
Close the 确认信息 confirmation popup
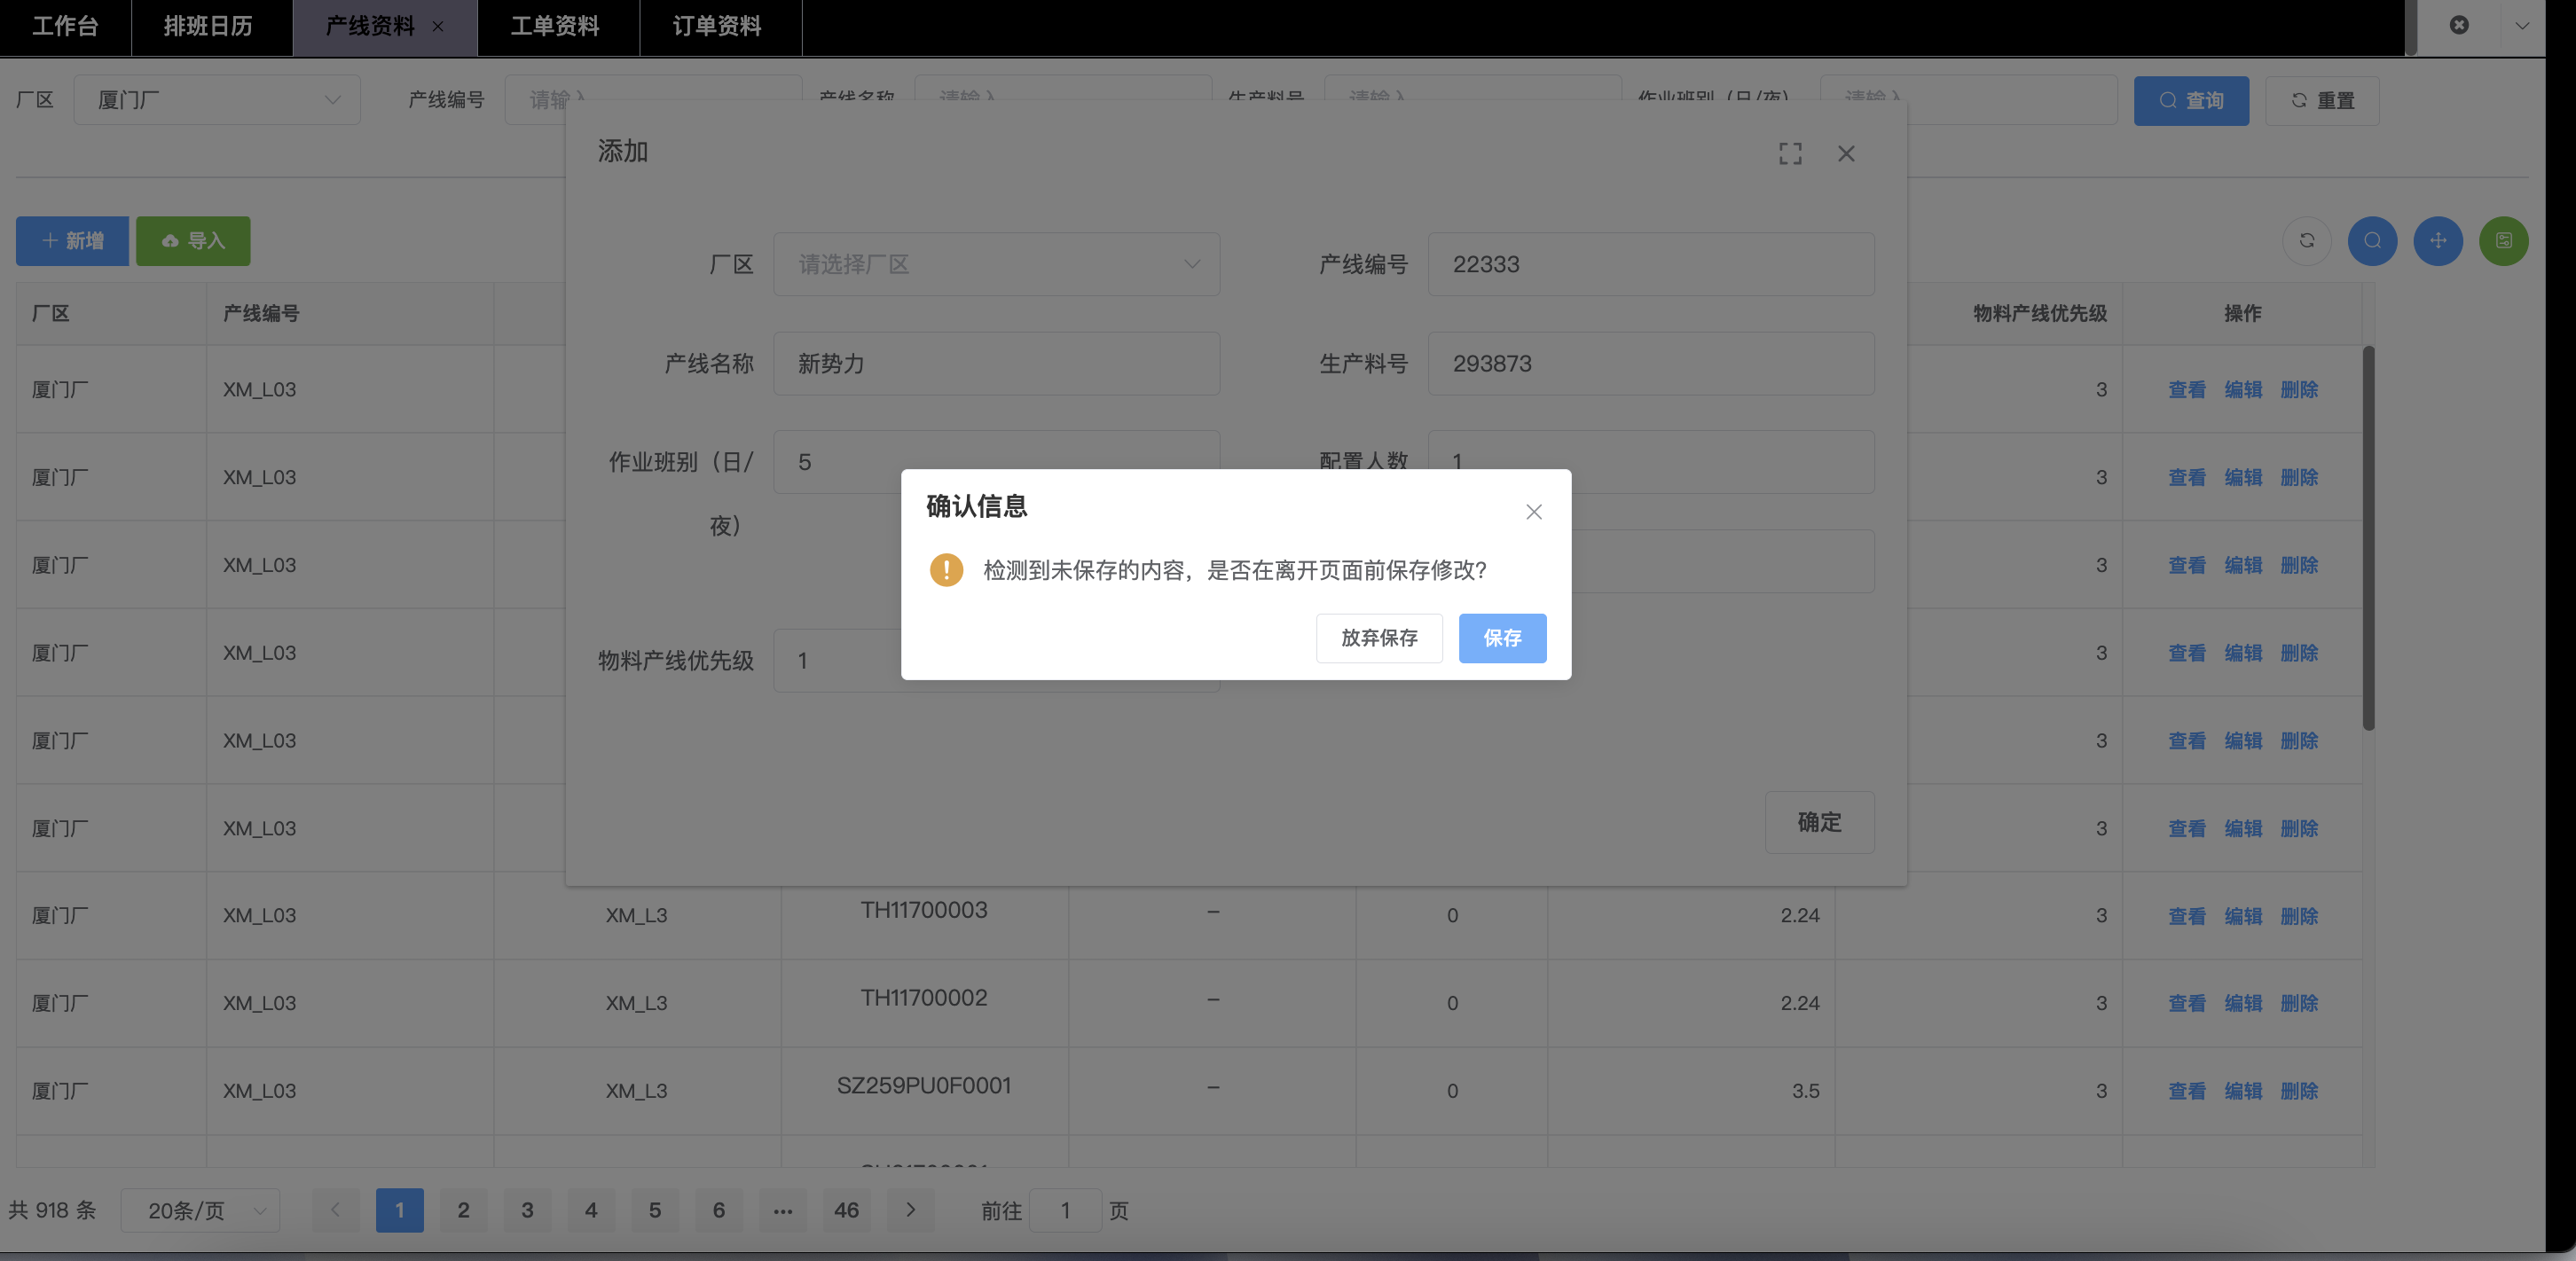pos(1533,512)
